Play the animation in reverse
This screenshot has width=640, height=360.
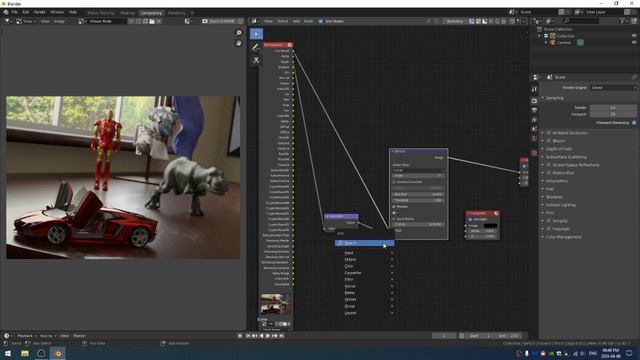point(261,336)
